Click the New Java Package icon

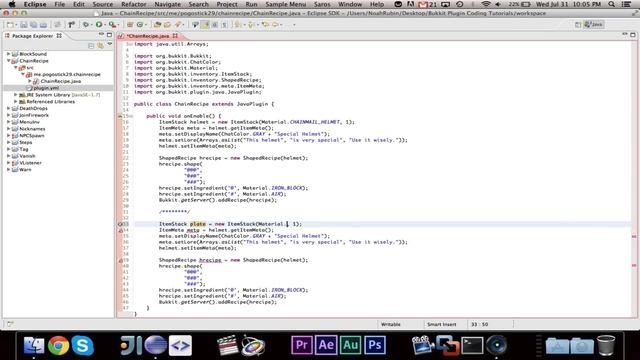pos(130,25)
